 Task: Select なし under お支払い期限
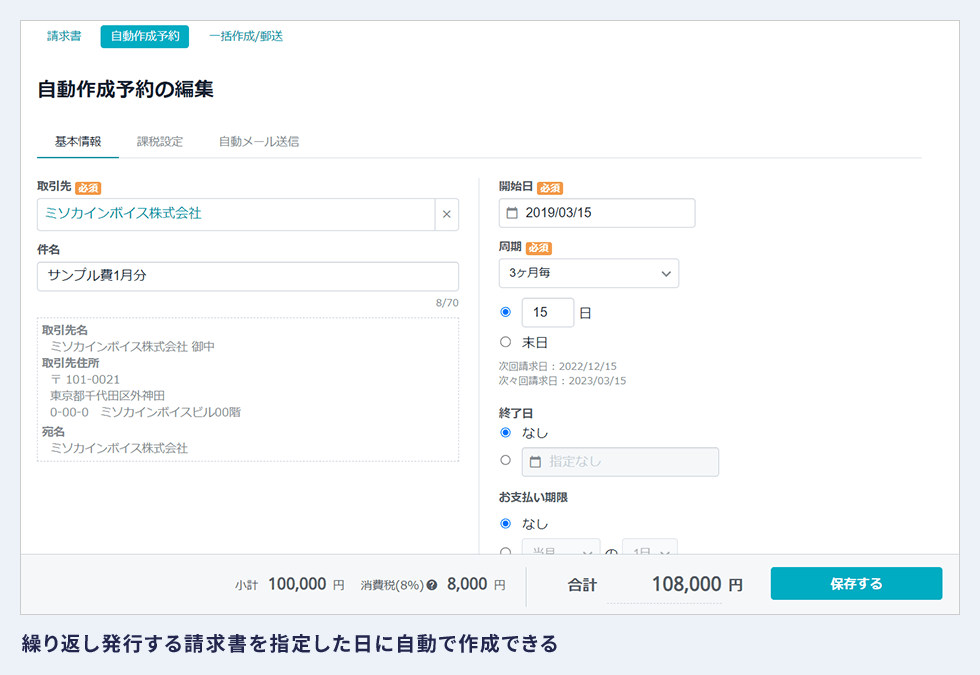pos(505,523)
